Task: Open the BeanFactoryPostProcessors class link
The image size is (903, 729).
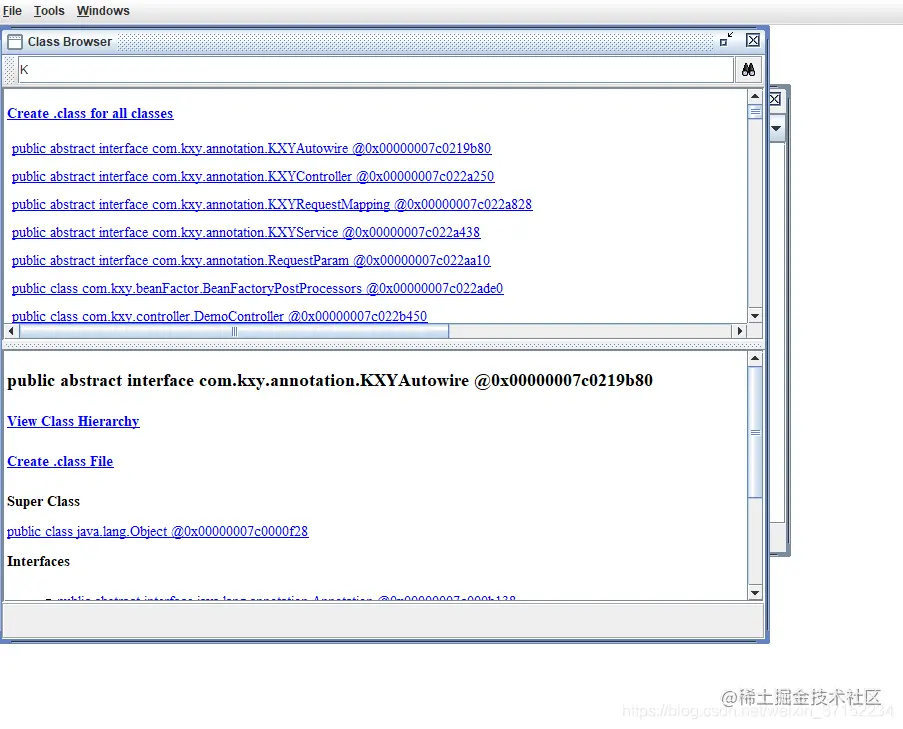Action: click(x=257, y=288)
